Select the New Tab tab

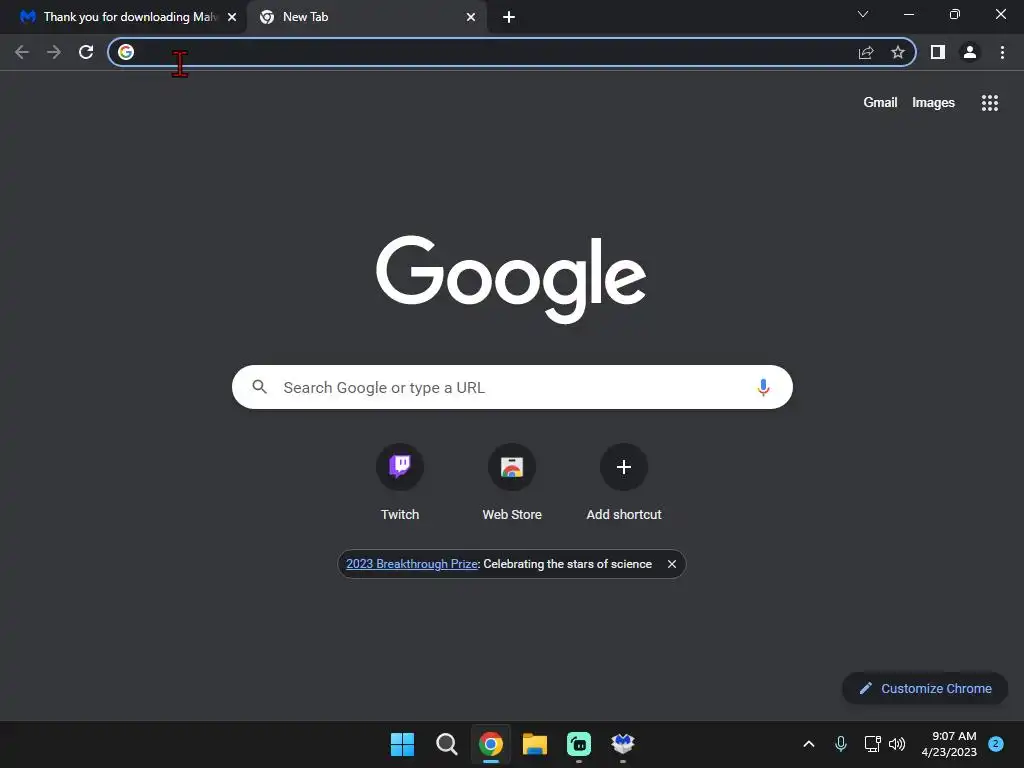tap(366, 17)
